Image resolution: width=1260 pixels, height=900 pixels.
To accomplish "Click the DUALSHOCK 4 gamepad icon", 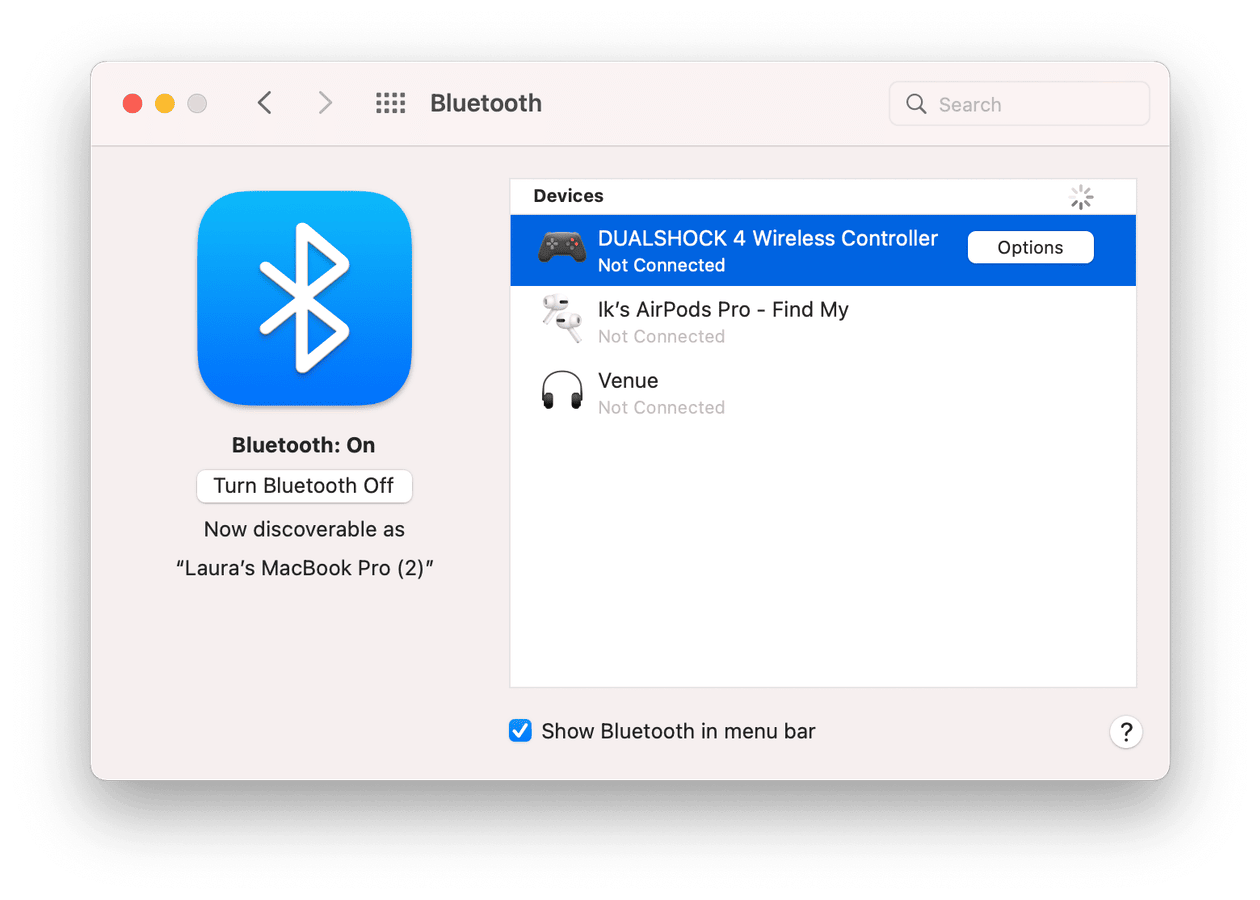I will [x=562, y=246].
